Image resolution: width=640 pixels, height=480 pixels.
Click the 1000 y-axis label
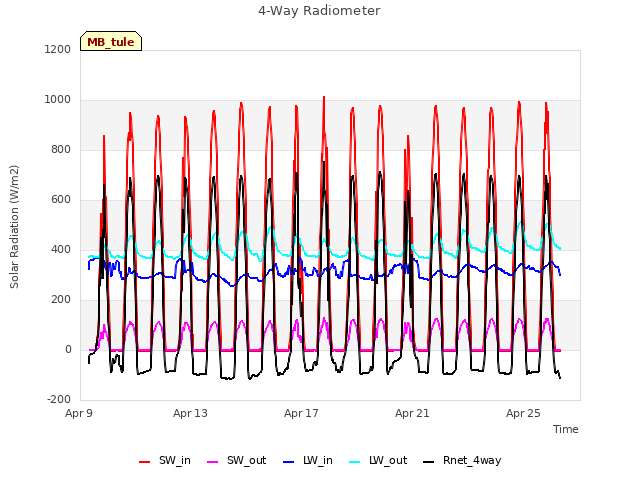[x=58, y=100]
